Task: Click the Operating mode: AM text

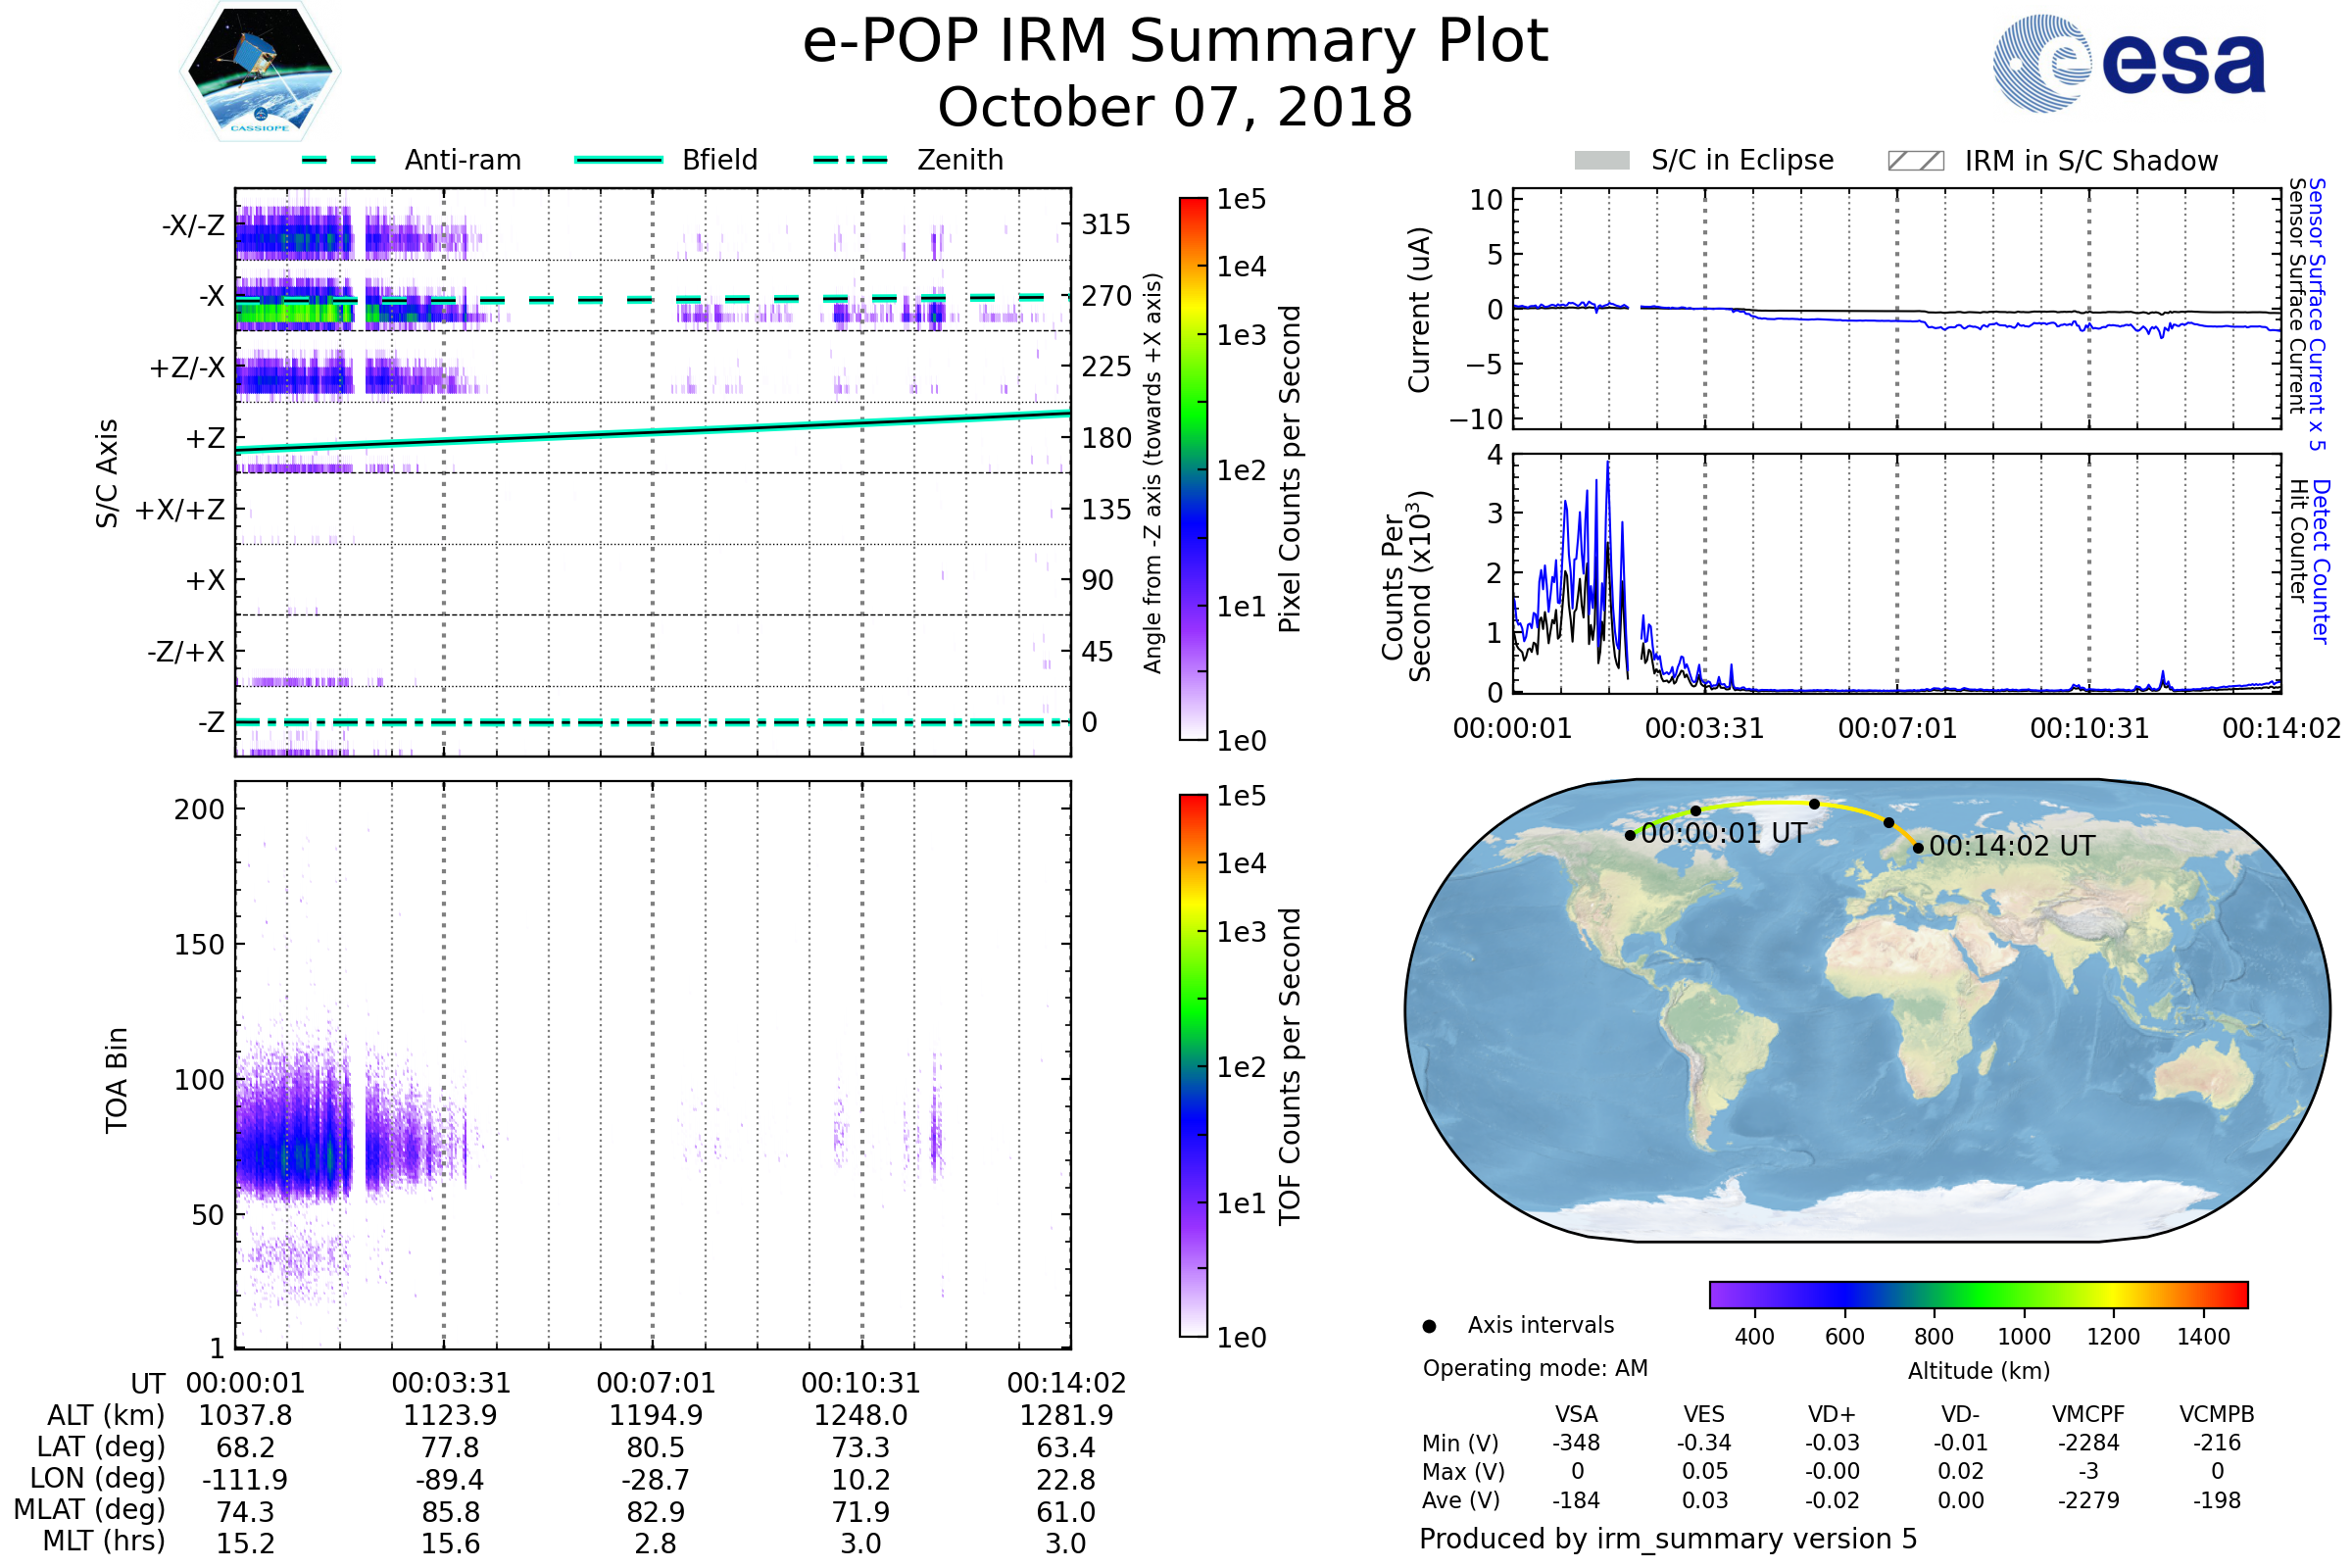Action: click(1535, 1368)
